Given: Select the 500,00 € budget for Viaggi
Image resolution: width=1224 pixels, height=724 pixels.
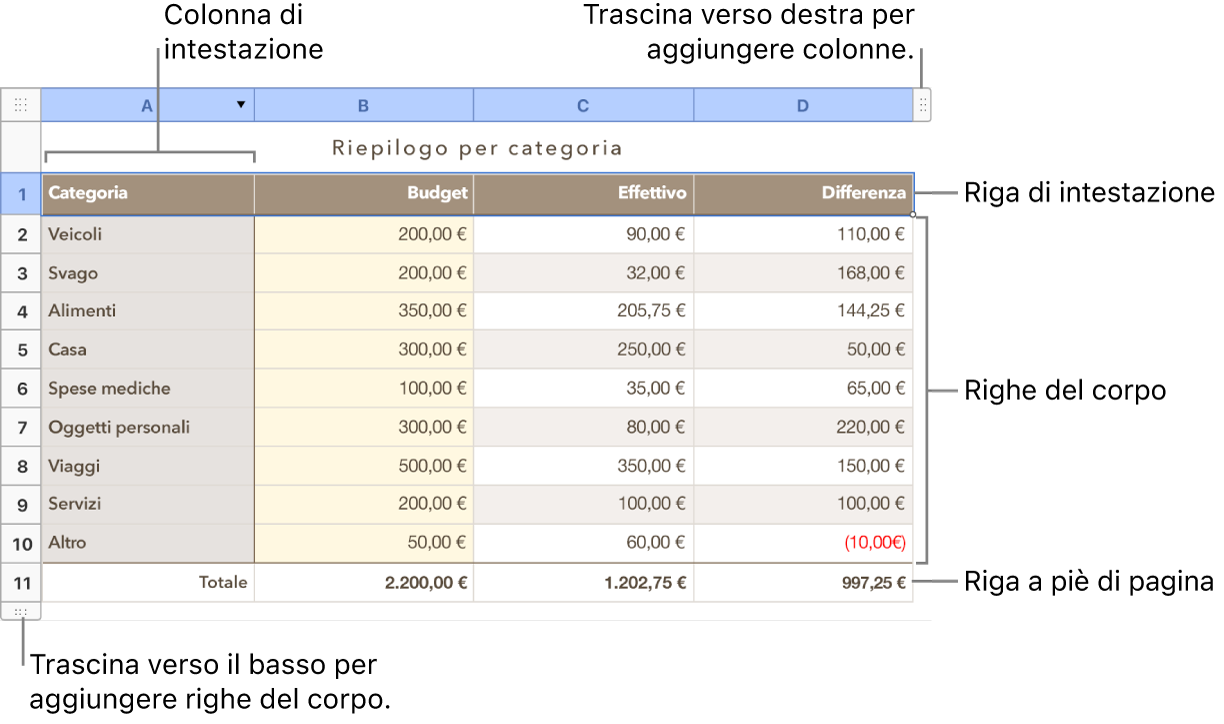Looking at the screenshot, I should coord(364,466).
